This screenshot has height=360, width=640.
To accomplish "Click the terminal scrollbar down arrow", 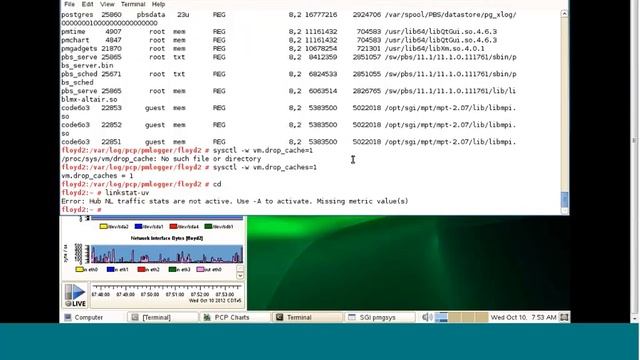I will 564,211.
